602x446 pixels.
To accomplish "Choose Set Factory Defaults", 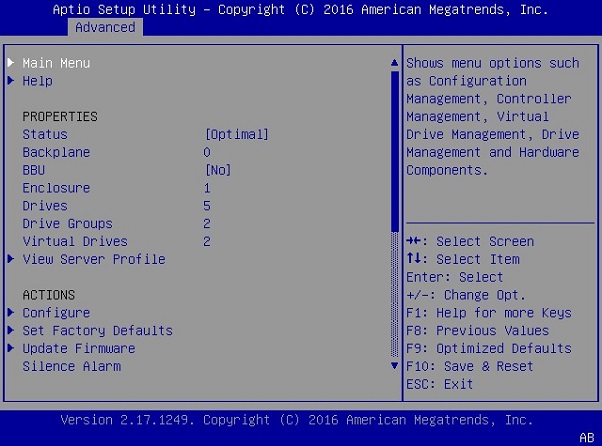I will pyautogui.click(x=97, y=331).
